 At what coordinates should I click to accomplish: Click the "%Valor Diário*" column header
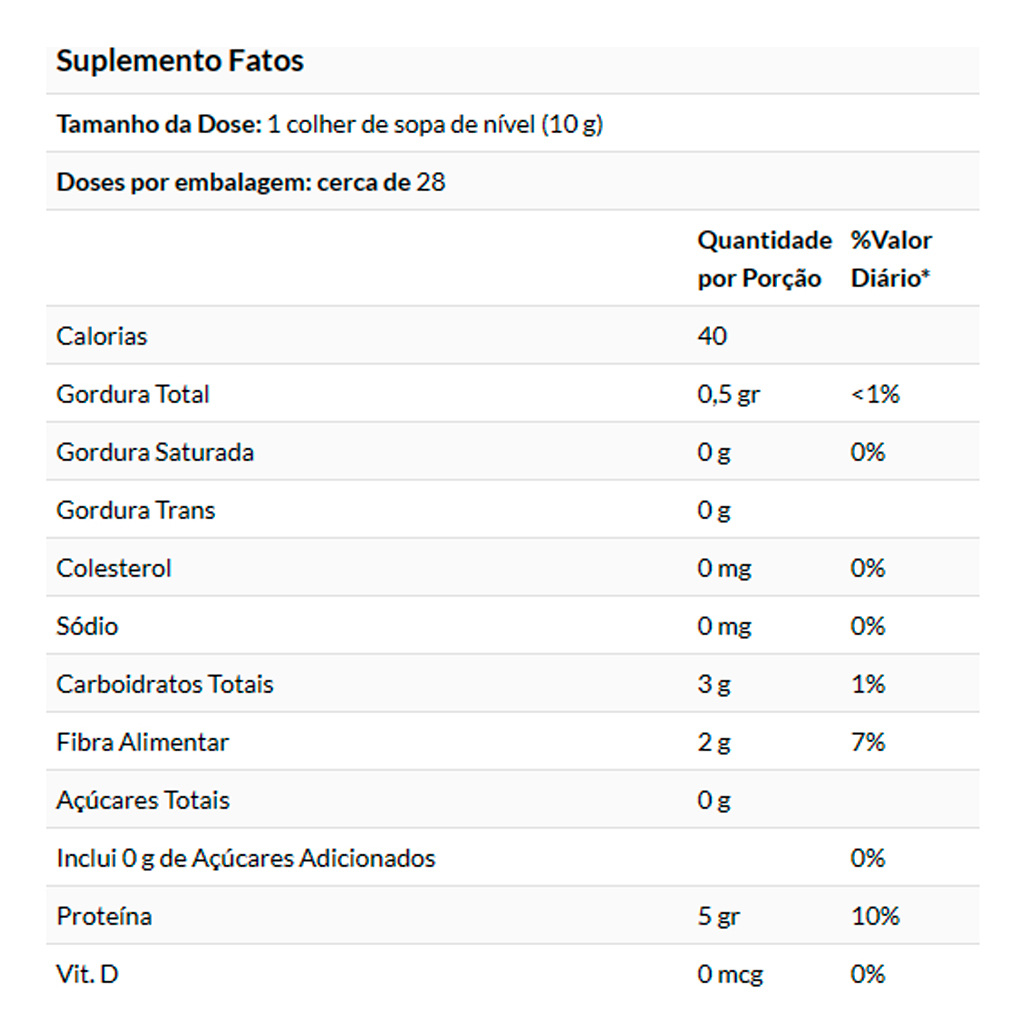pos(891,259)
